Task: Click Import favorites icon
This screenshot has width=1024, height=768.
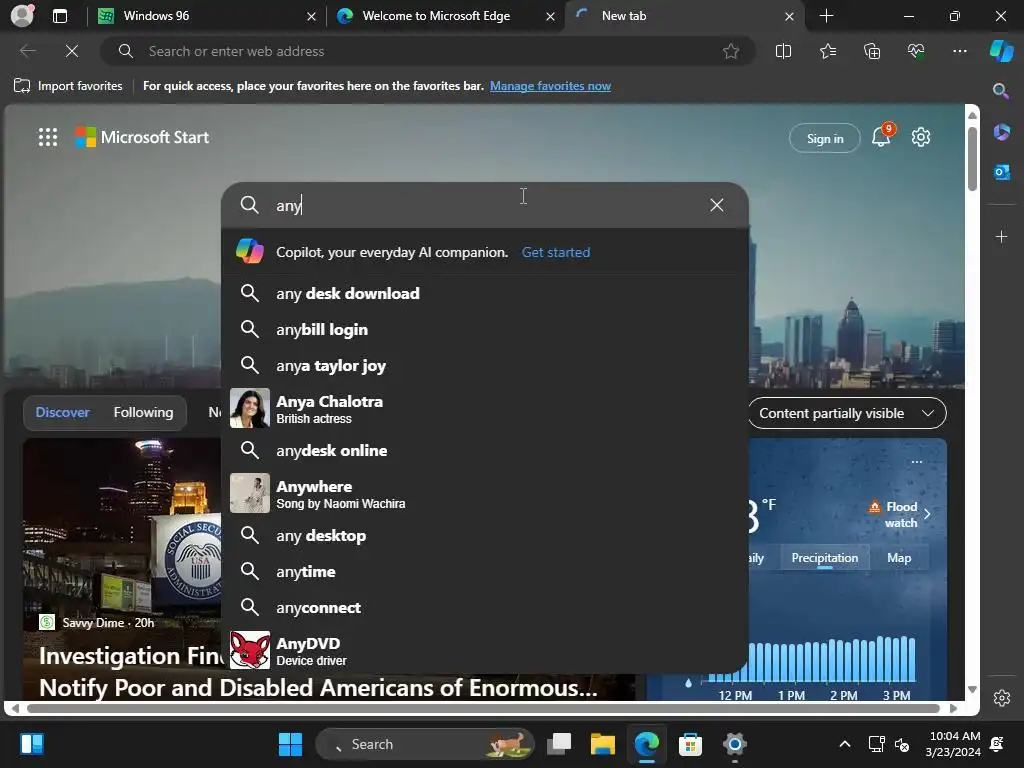Action: (22, 86)
